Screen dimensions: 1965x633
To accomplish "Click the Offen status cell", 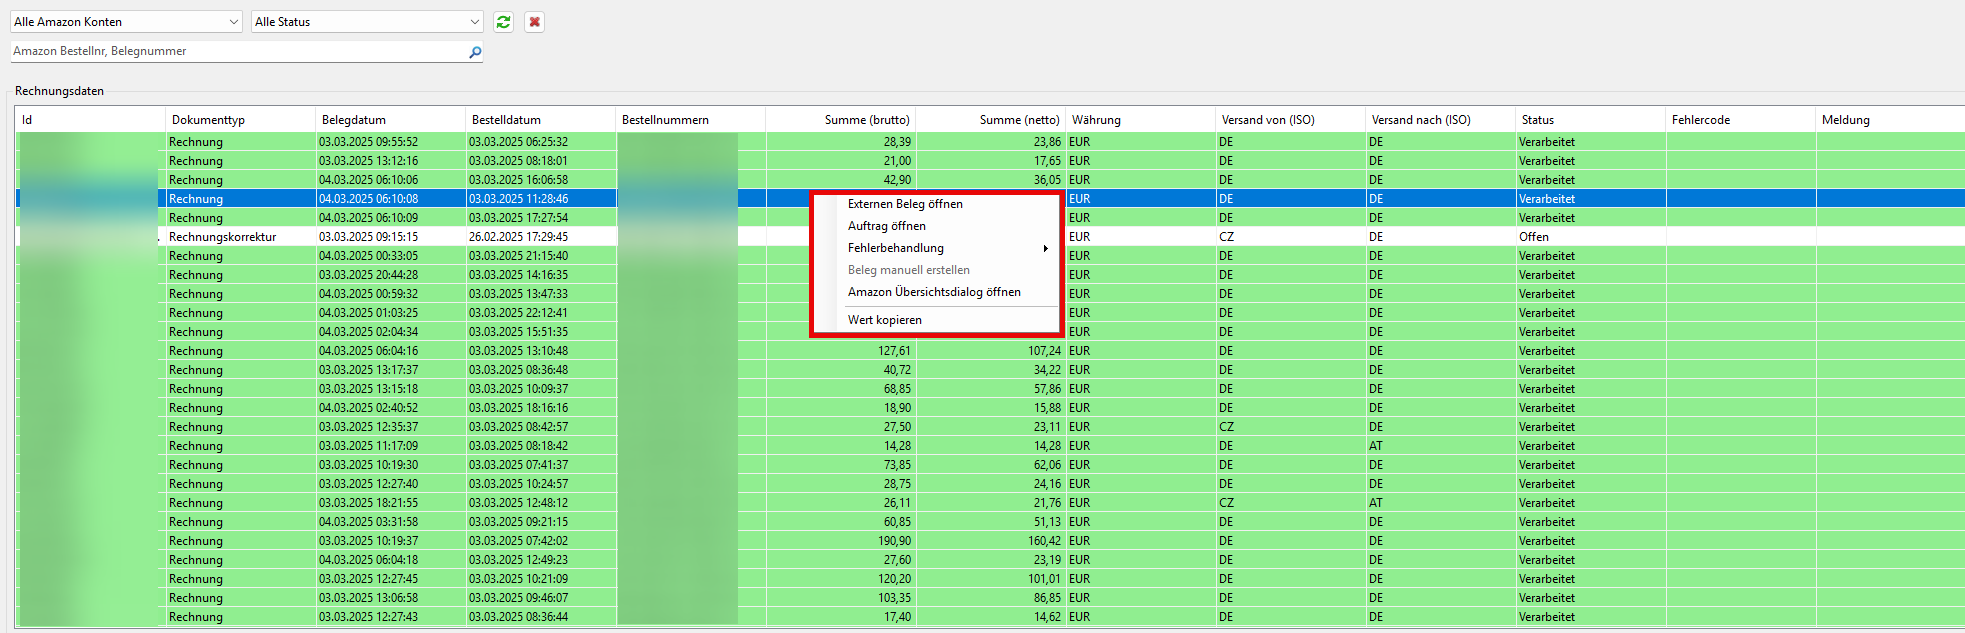I will [1533, 237].
